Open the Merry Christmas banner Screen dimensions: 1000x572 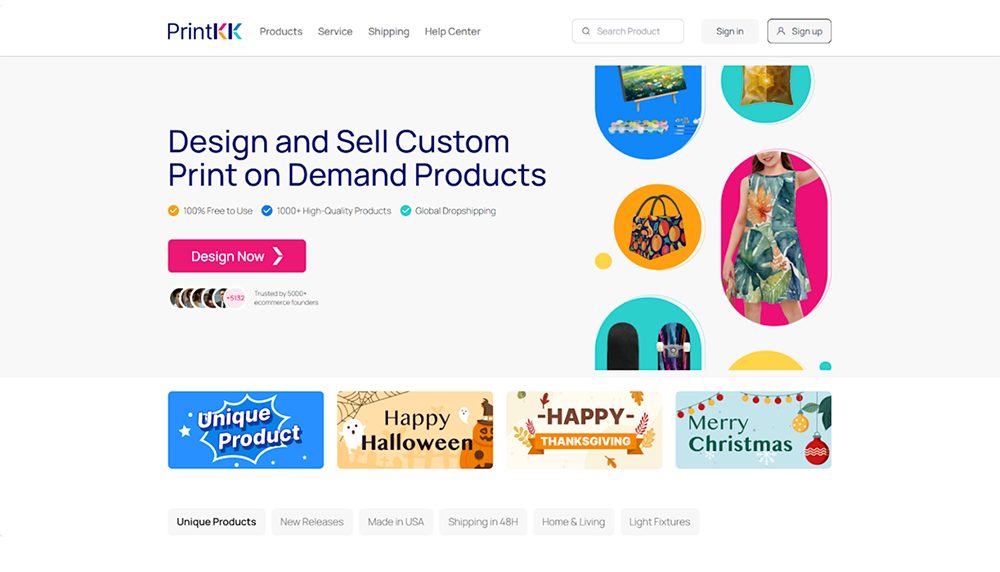point(753,430)
